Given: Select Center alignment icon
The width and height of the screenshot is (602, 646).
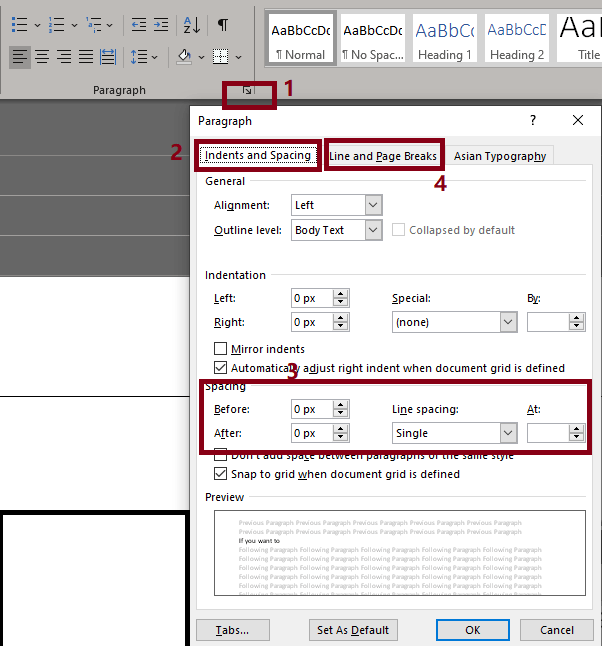Looking at the screenshot, I should click(x=42, y=56).
